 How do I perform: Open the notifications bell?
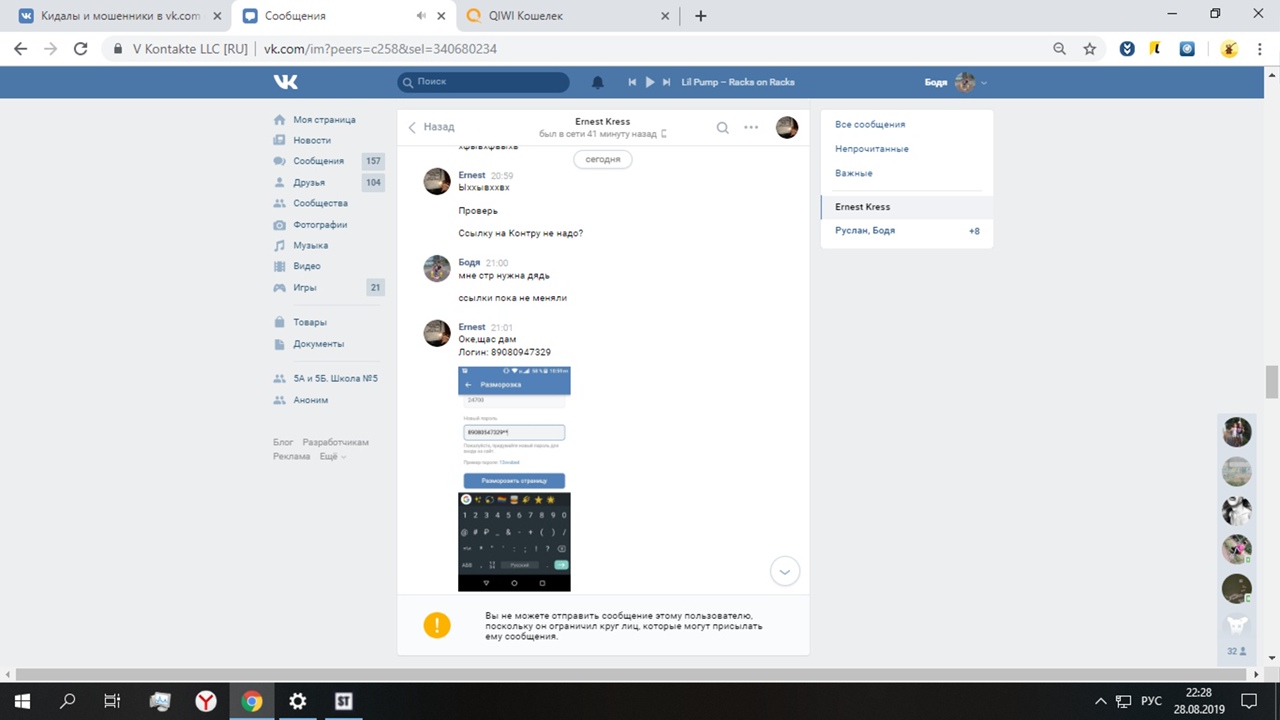[598, 82]
